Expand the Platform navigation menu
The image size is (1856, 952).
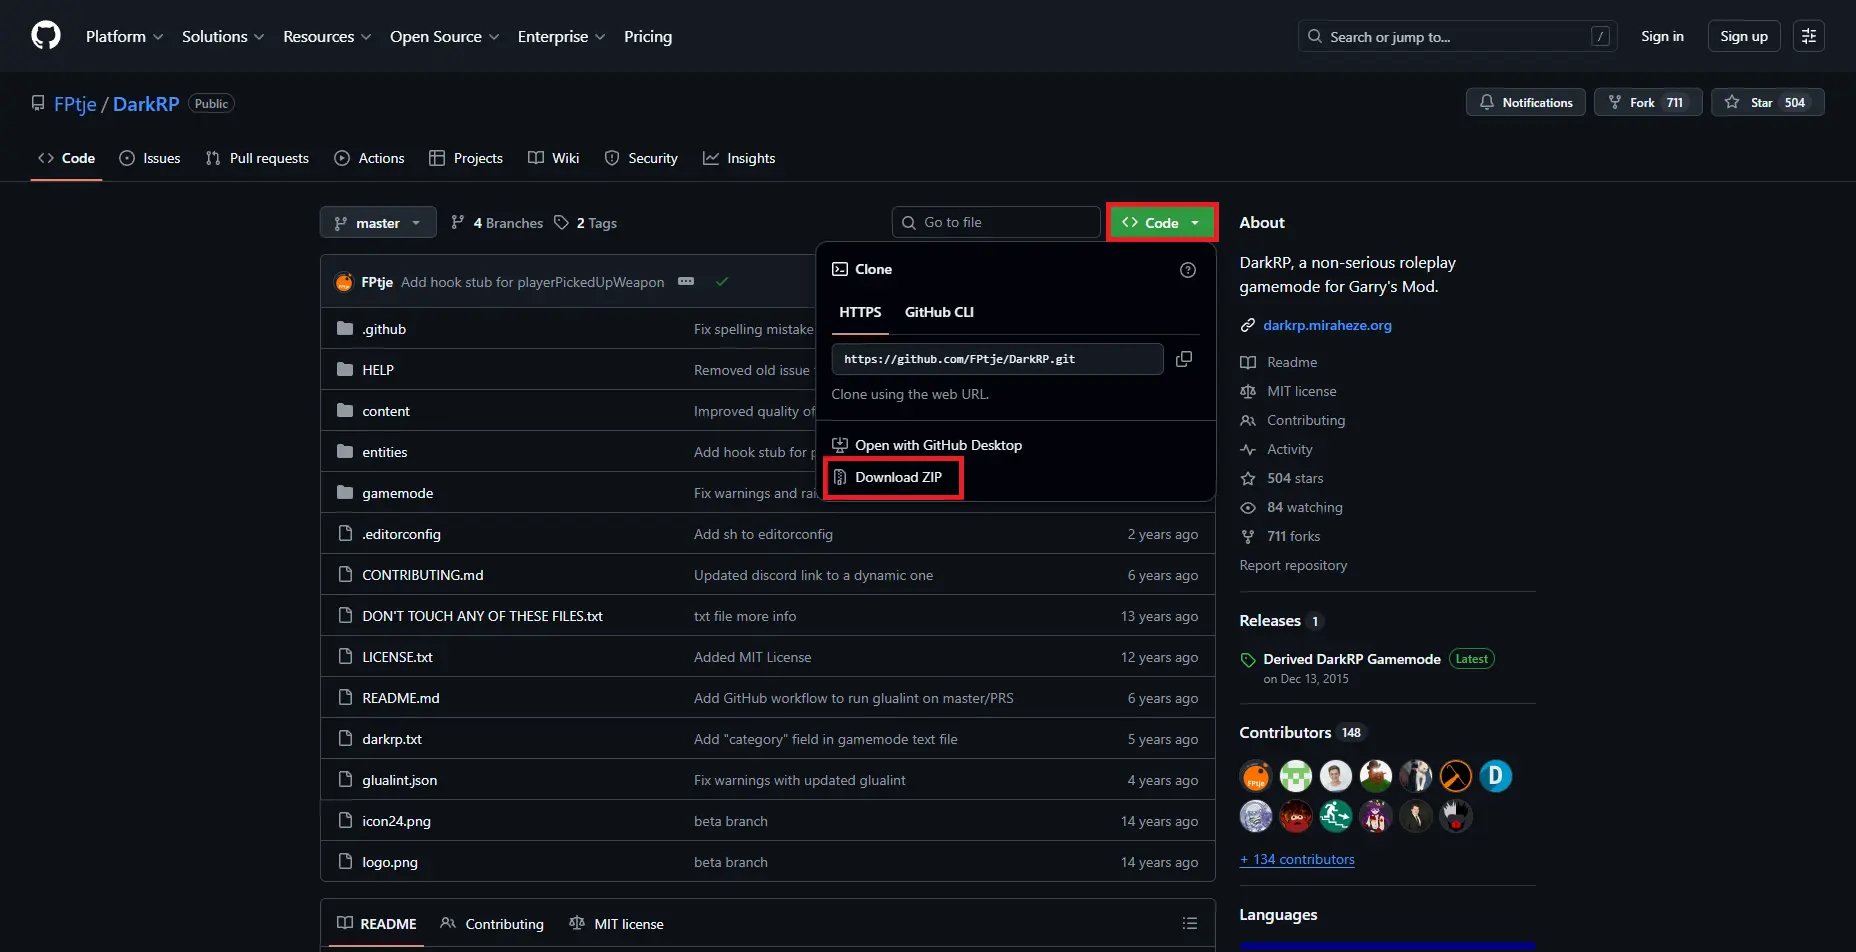(124, 36)
